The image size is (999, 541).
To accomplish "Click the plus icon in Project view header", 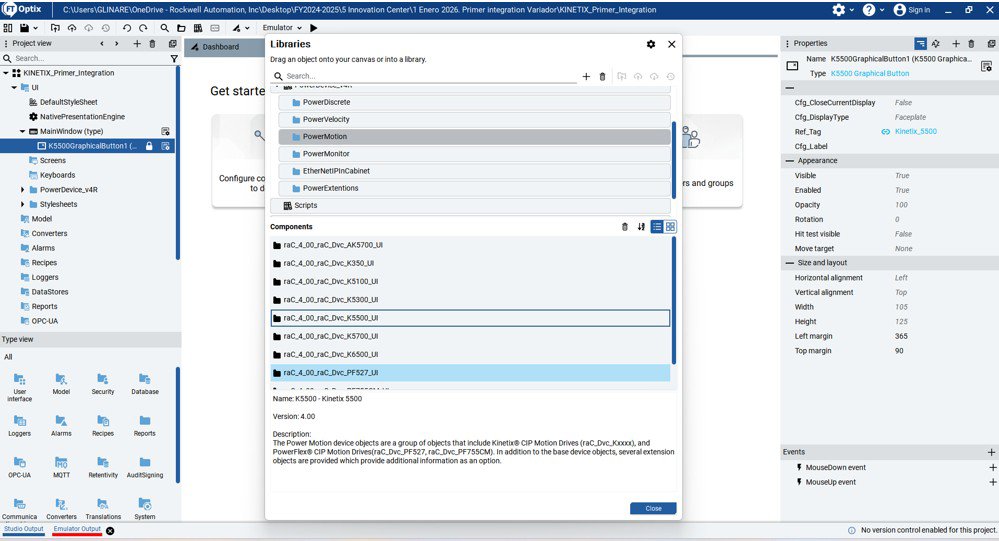I will click(x=137, y=43).
